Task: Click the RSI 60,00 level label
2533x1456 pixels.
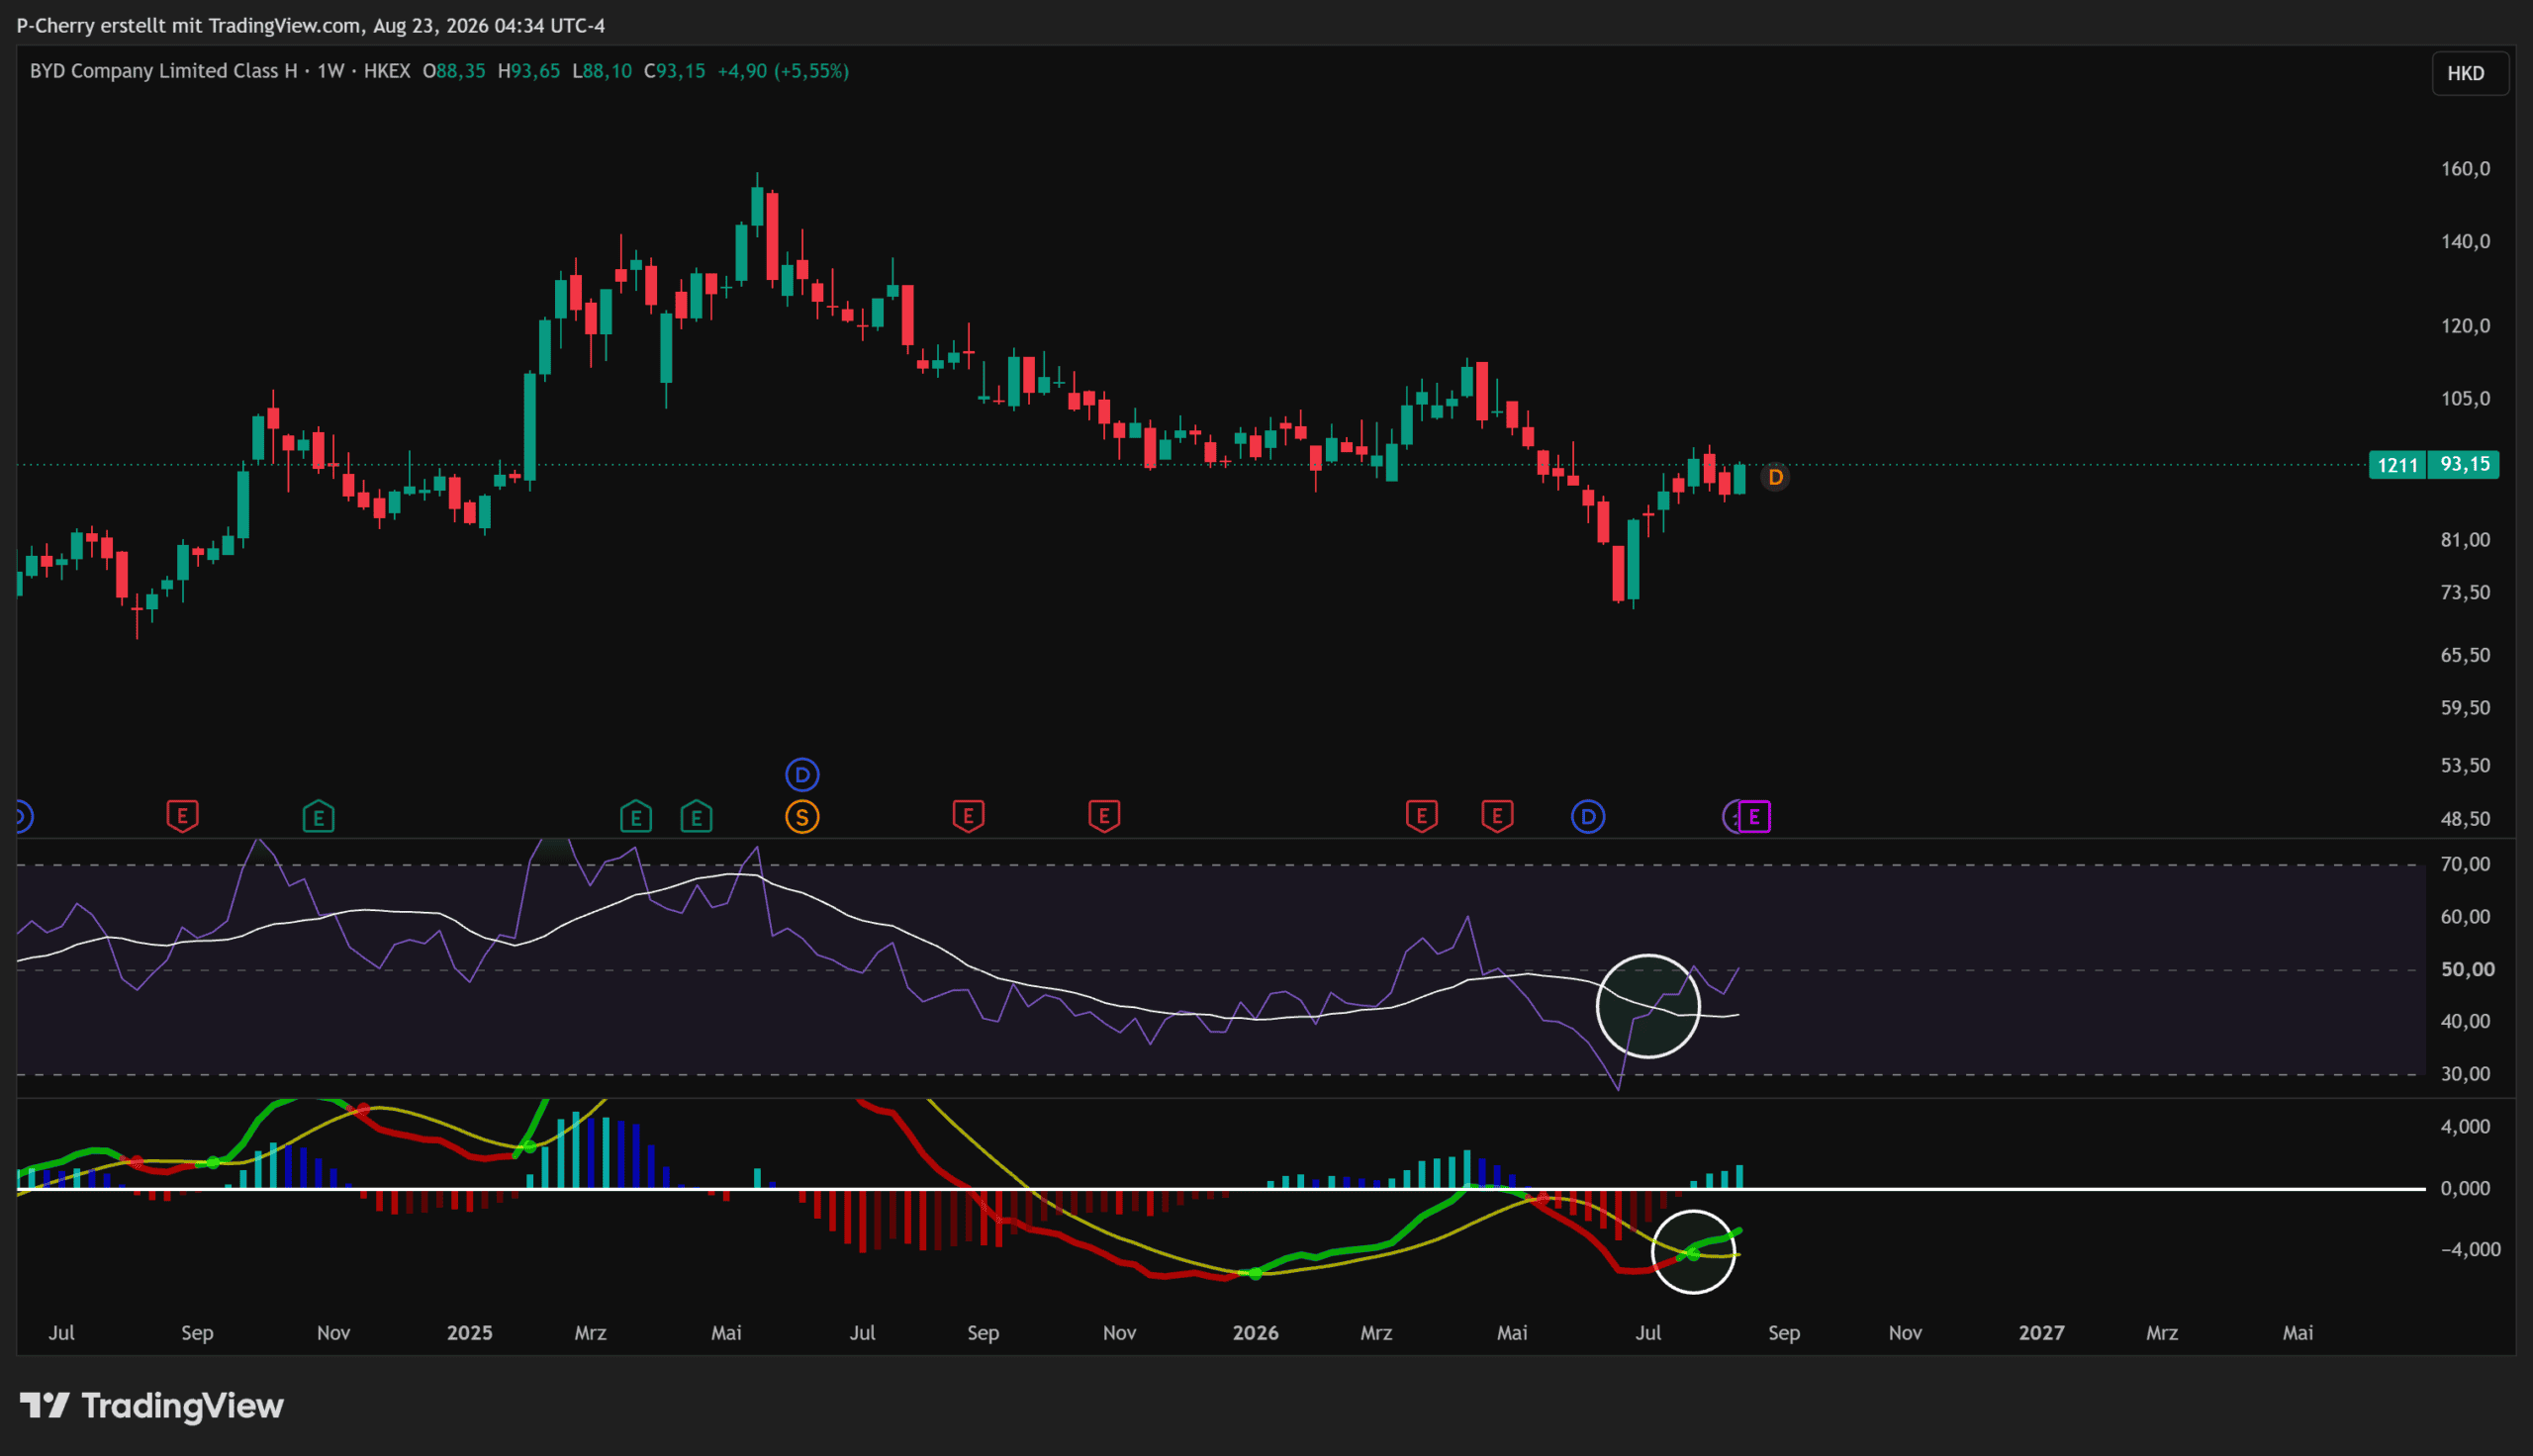Action: (2466, 916)
